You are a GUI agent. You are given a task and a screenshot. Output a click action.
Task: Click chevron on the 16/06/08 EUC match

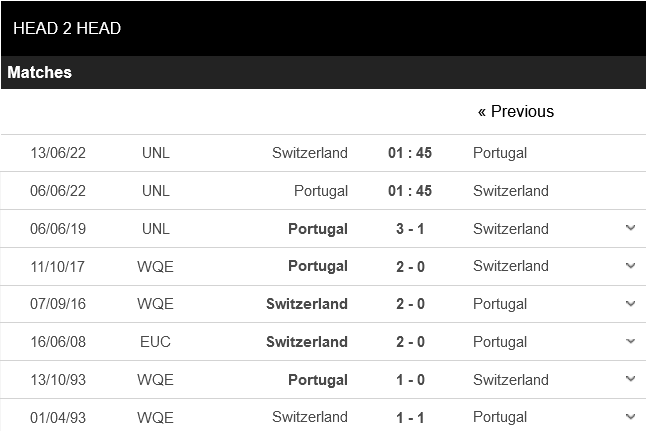pyautogui.click(x=630, y=342)
